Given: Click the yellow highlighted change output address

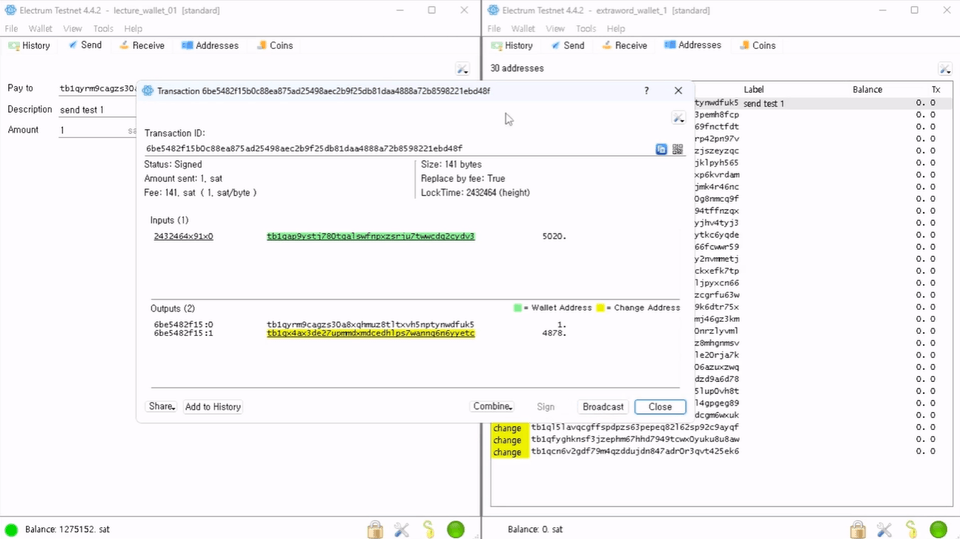Looking at the screenshot, I should coord(370,334).
